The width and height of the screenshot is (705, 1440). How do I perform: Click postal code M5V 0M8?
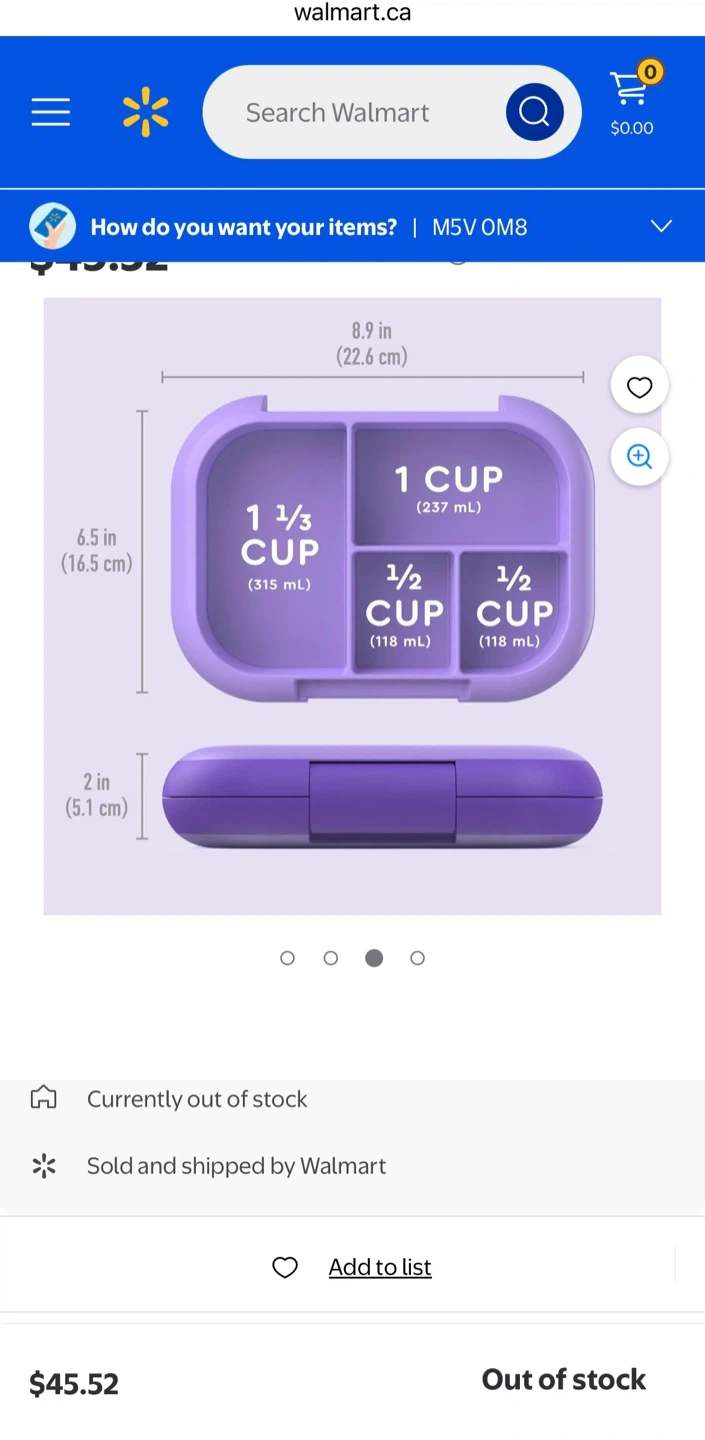pyautogui.click(x=479, y=227)
